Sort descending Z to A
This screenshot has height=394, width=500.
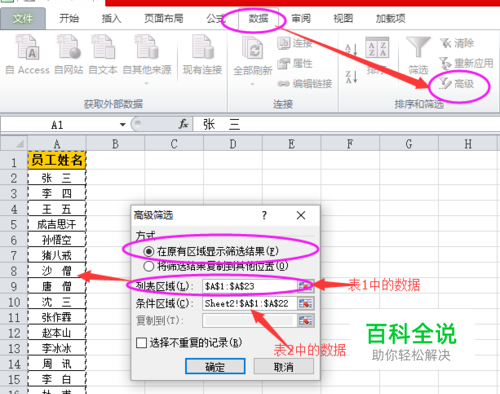tap(351, 77)
